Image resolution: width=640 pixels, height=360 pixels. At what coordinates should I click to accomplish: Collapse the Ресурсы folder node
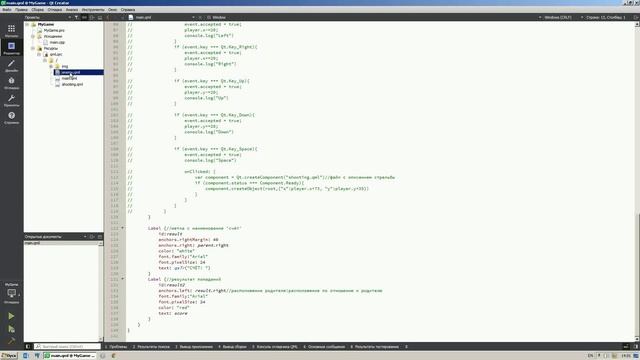tap(33, 48)
